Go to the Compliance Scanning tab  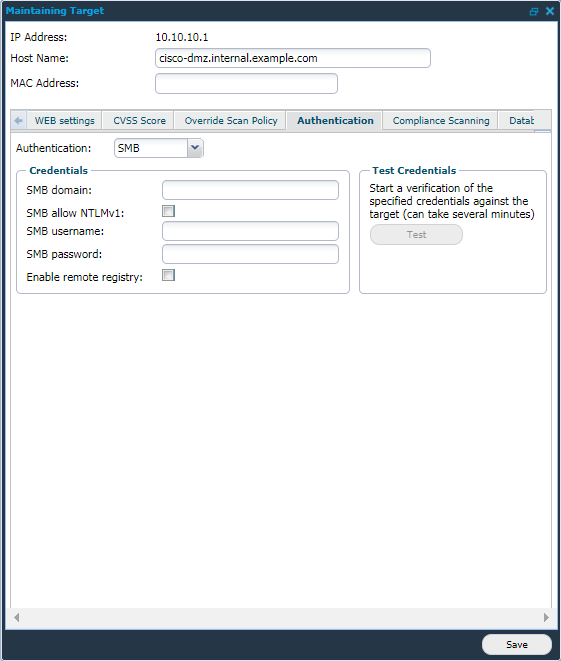(x=441, y=121)
